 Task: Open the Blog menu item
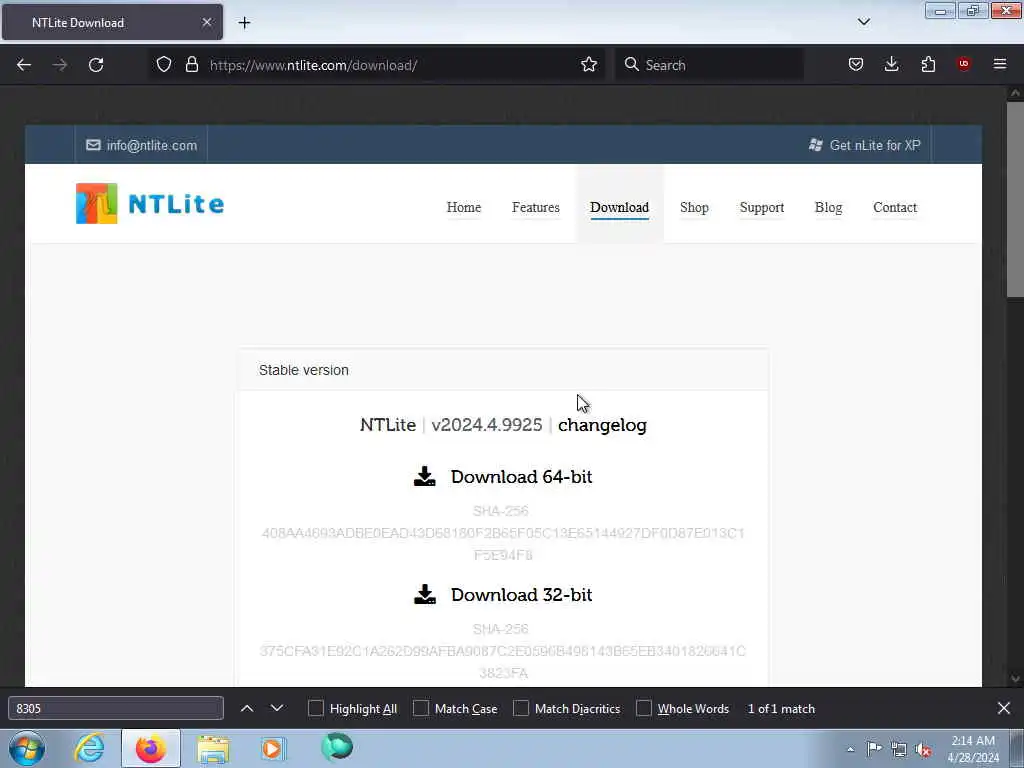point(828,207)
